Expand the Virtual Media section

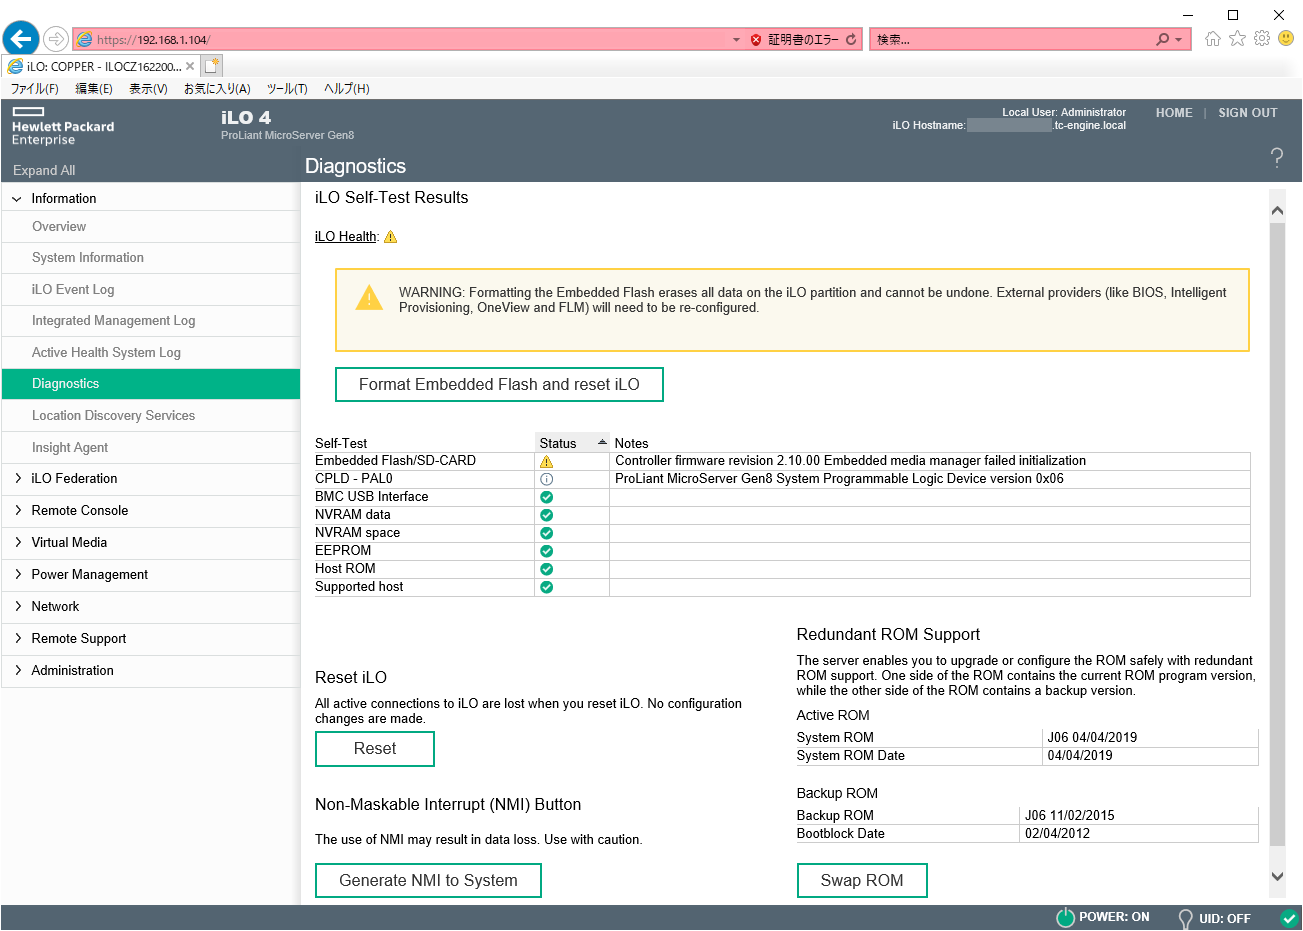17,543
